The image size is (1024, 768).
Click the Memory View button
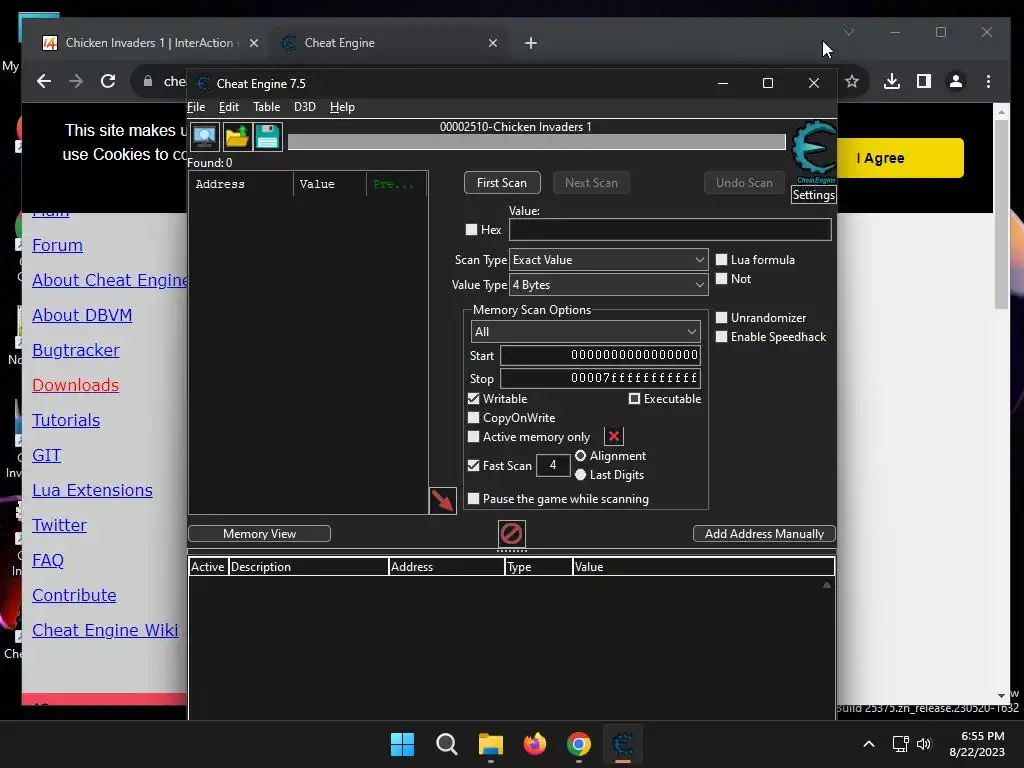pos(259,534)
